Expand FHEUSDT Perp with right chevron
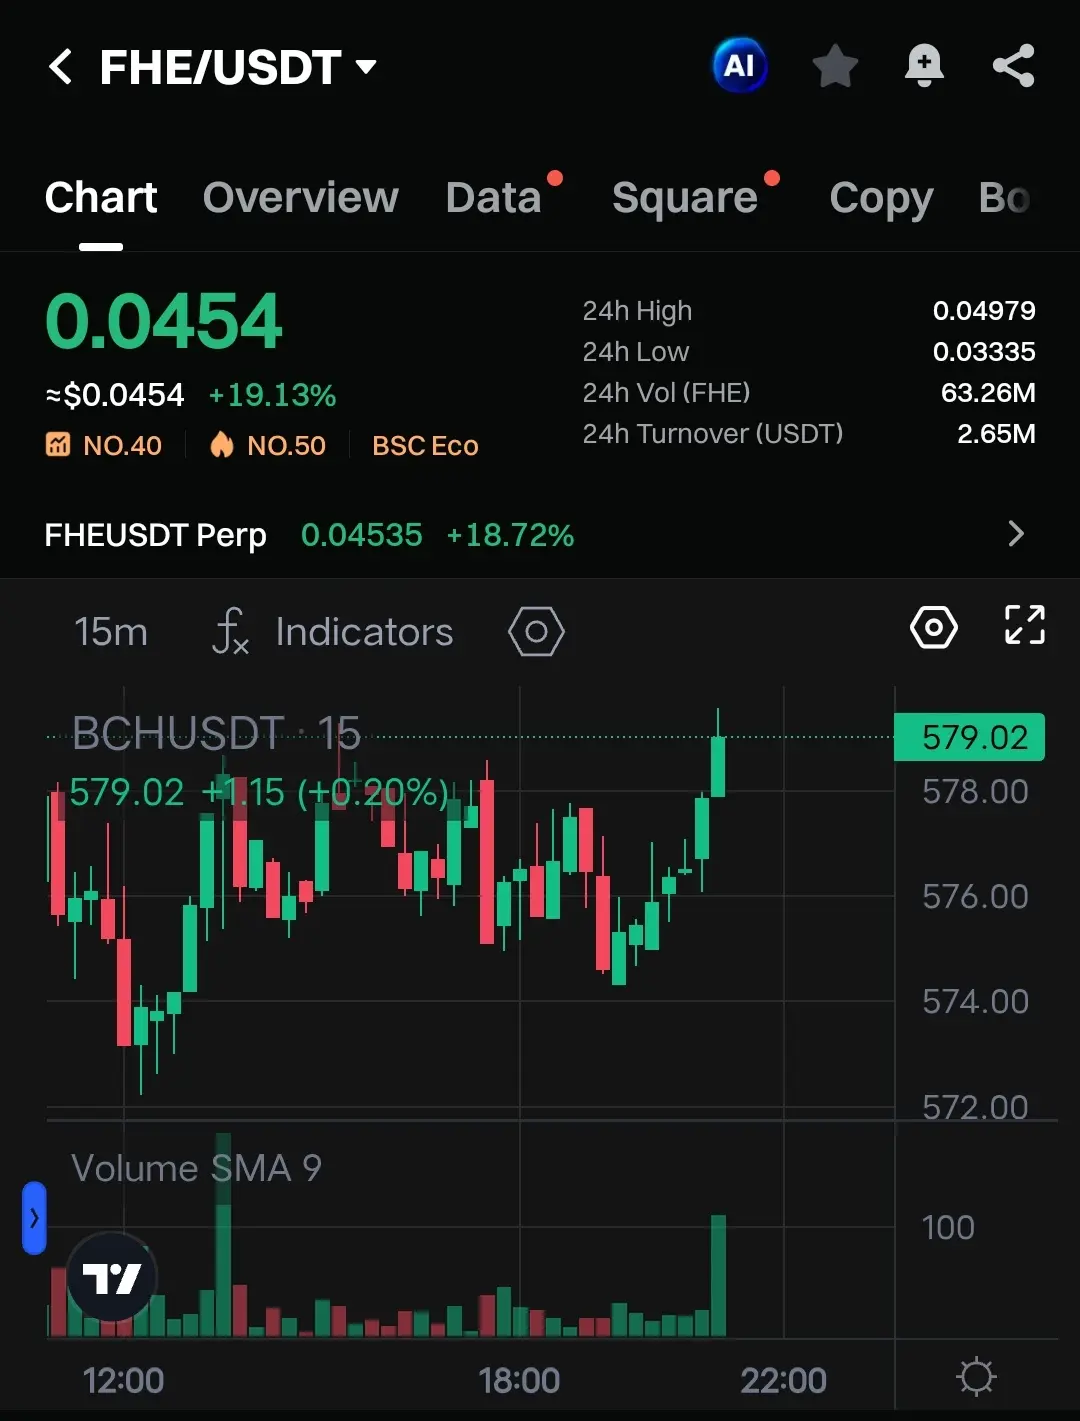The height and width of the screenshot is (1421, 1080). (1016, 534)
